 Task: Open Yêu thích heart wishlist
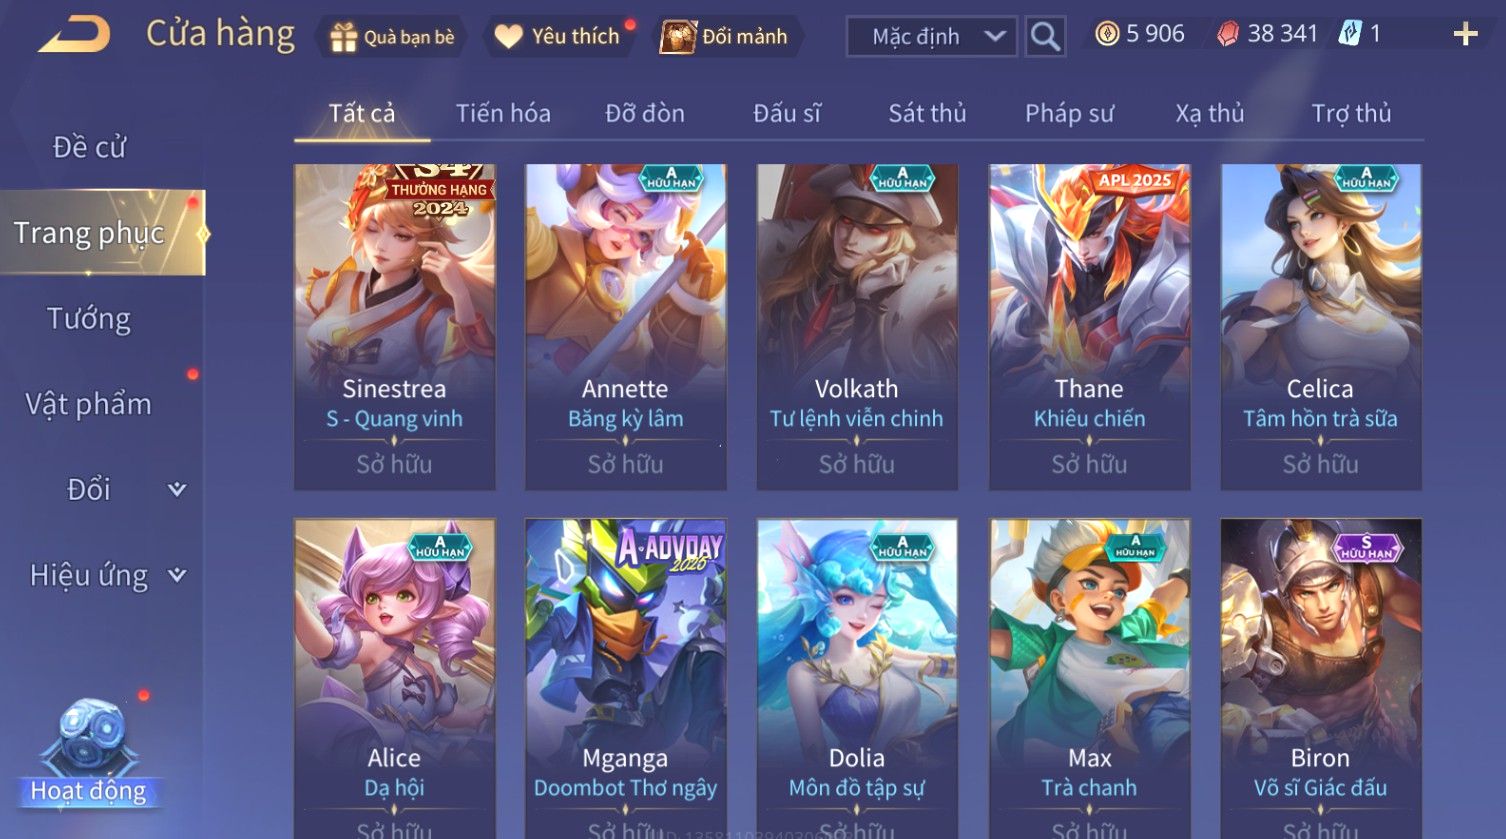508,37
